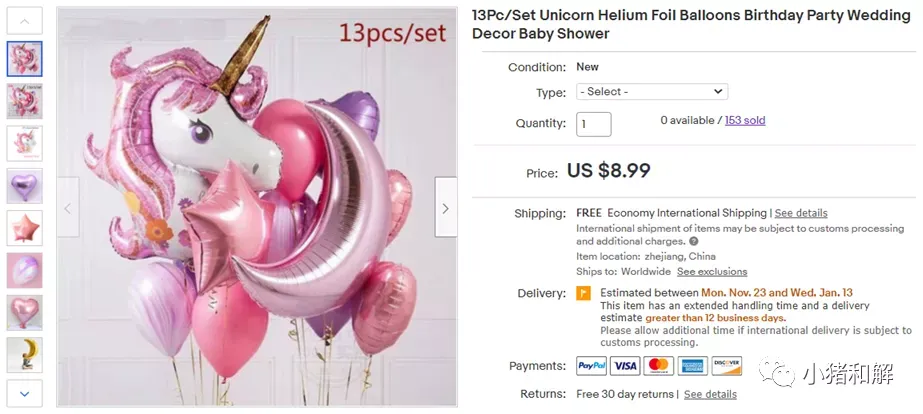Click the American Express icon
923x414 pixels.
coord(693,366)
